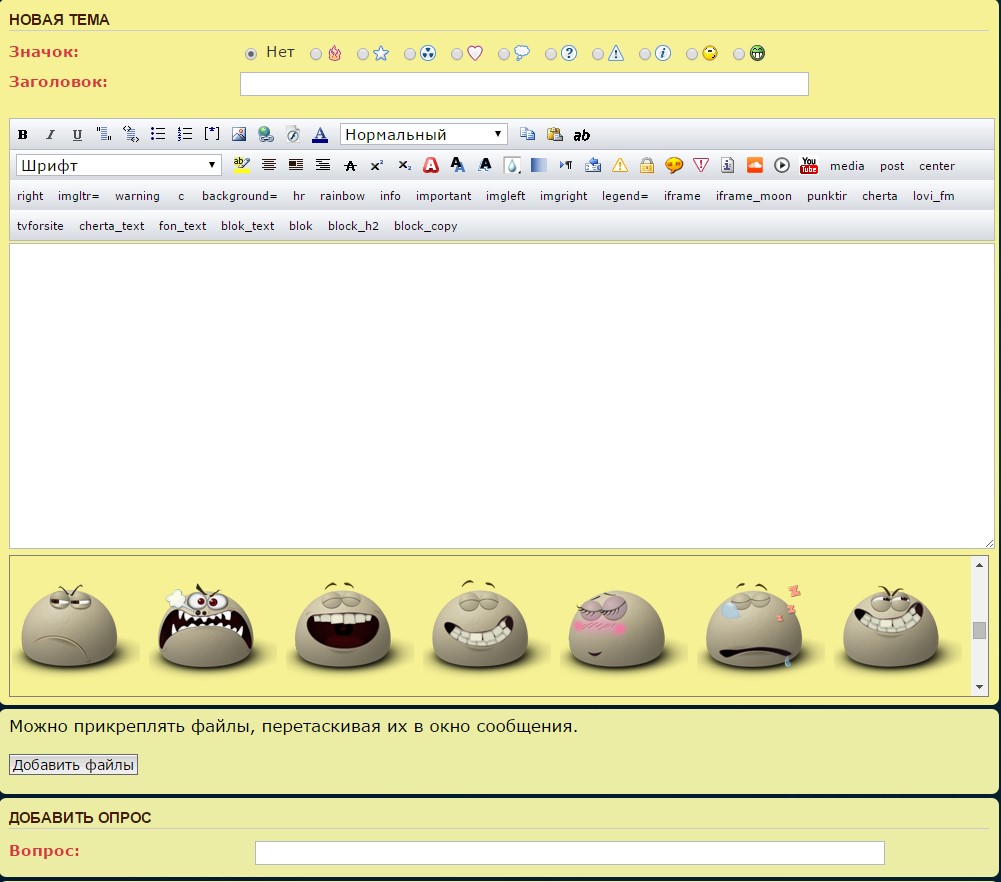The width and height of the screenshot is (1001, 882).
Task: Choose the star topic icon option
Action: click(363, 54)
